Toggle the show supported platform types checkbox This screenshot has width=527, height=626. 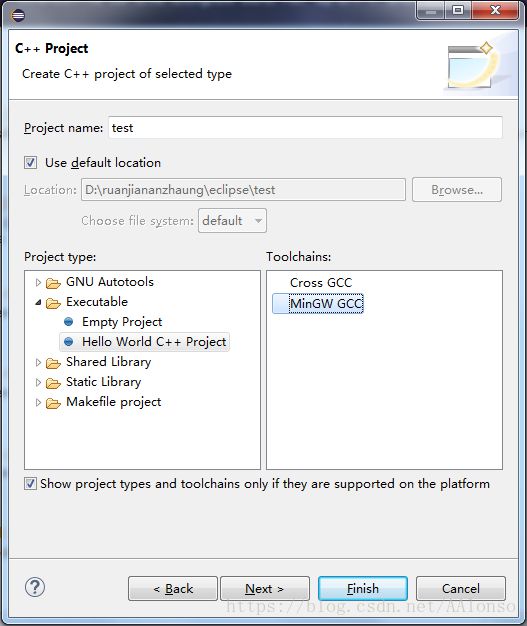[x=30, y=483]
